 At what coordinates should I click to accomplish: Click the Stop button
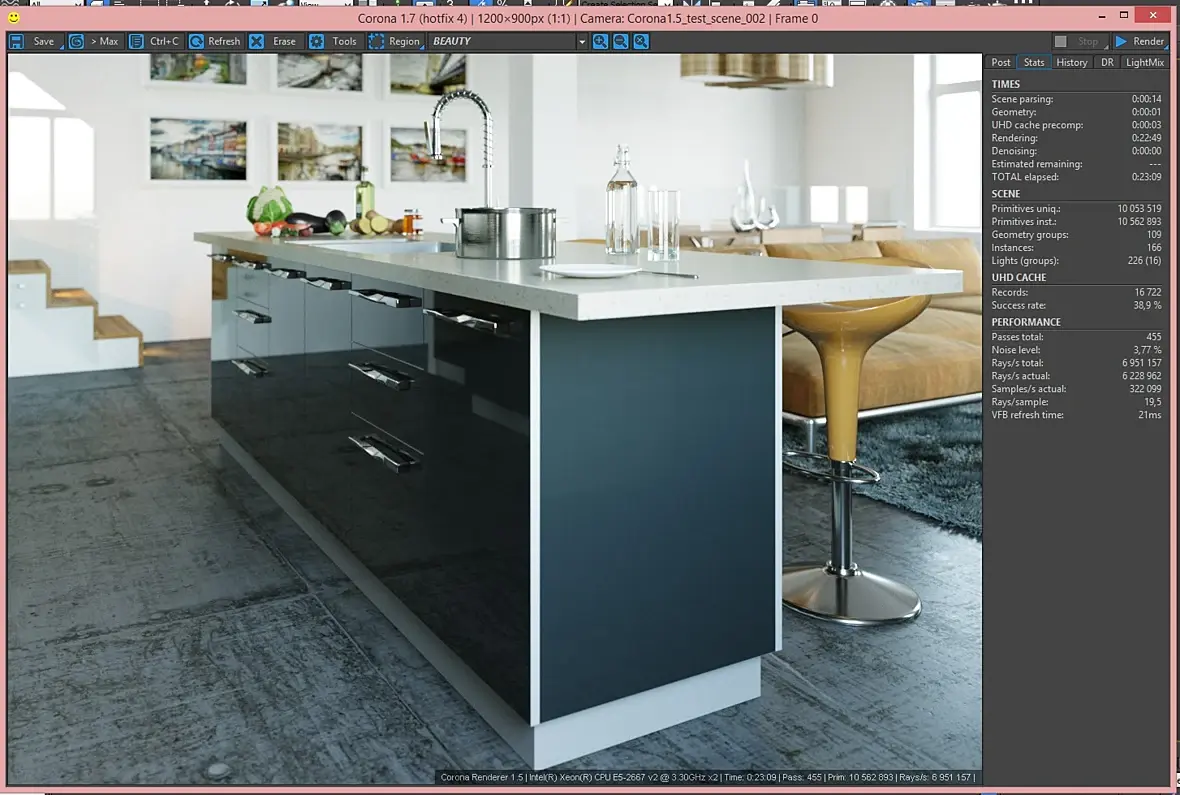1080,41
